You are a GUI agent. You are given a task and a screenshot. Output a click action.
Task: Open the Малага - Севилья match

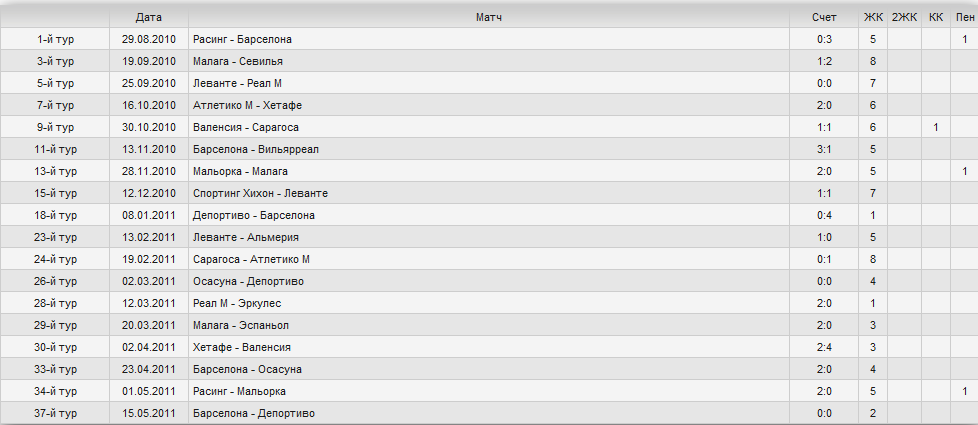(x=238, y=61)
